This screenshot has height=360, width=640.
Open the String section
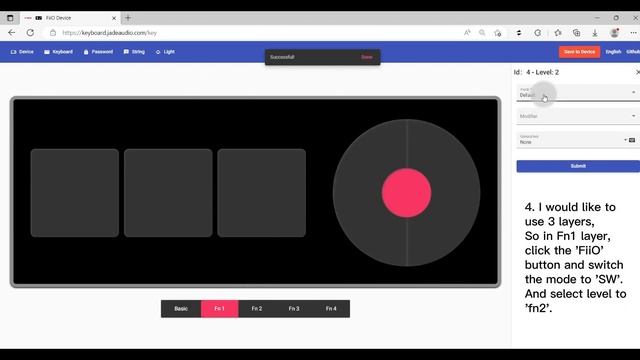[x=134, y=52]
